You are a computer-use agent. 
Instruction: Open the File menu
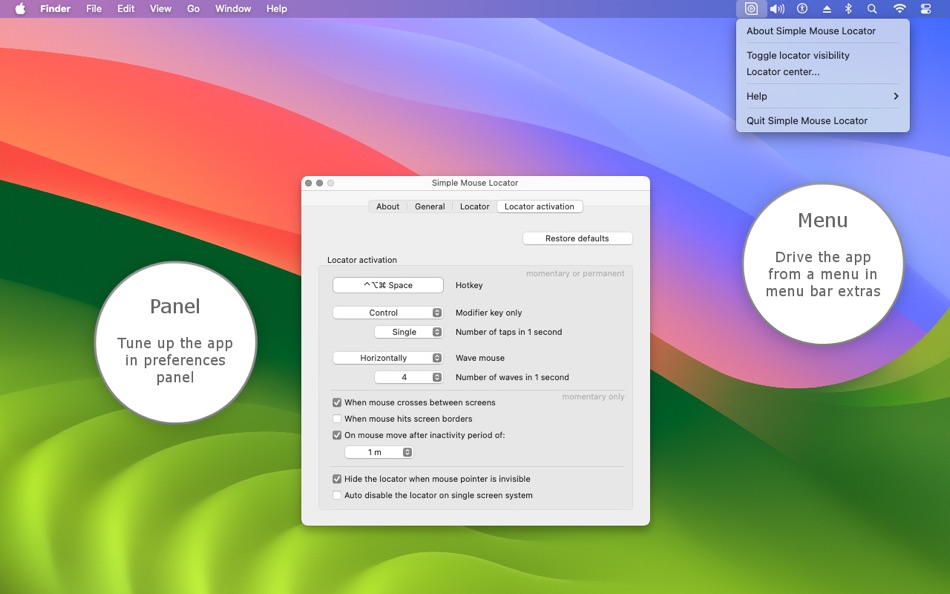pos(94,8)
